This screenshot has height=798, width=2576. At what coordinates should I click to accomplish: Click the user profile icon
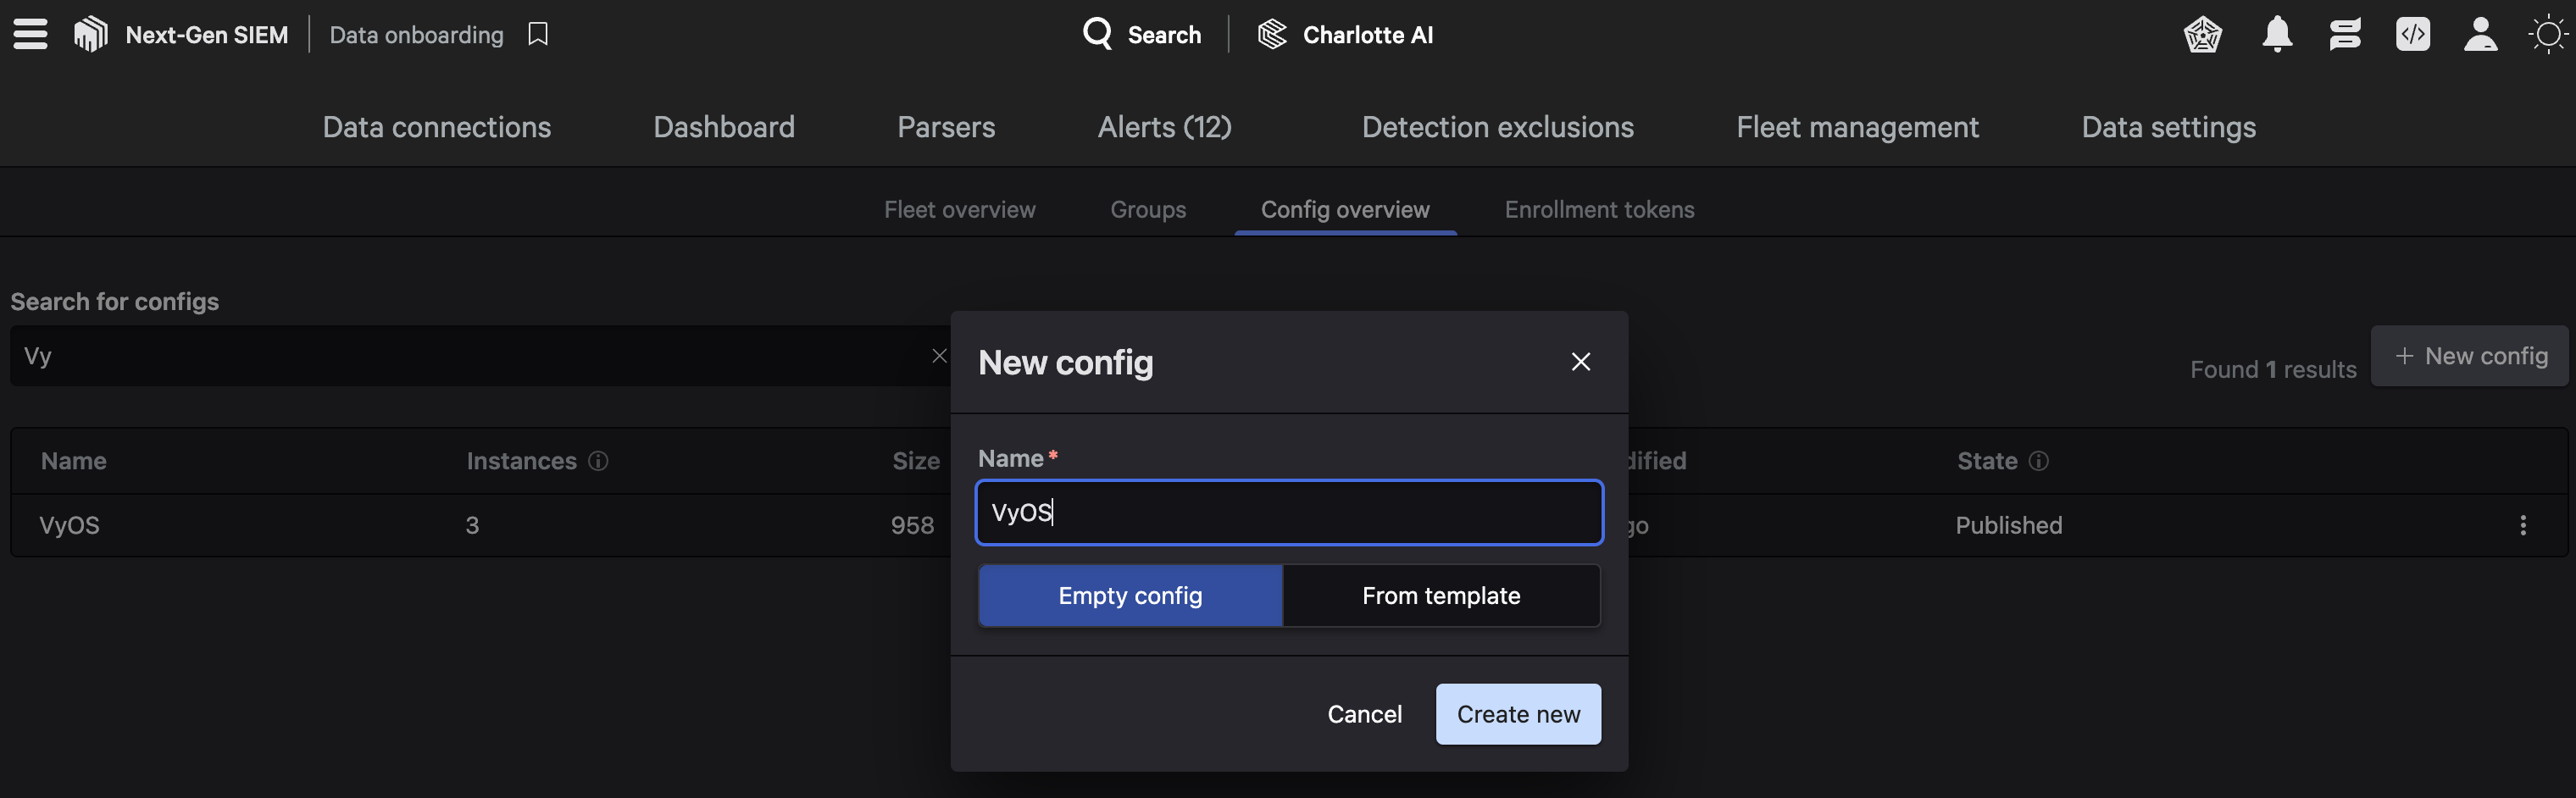tap(2480, 34)
